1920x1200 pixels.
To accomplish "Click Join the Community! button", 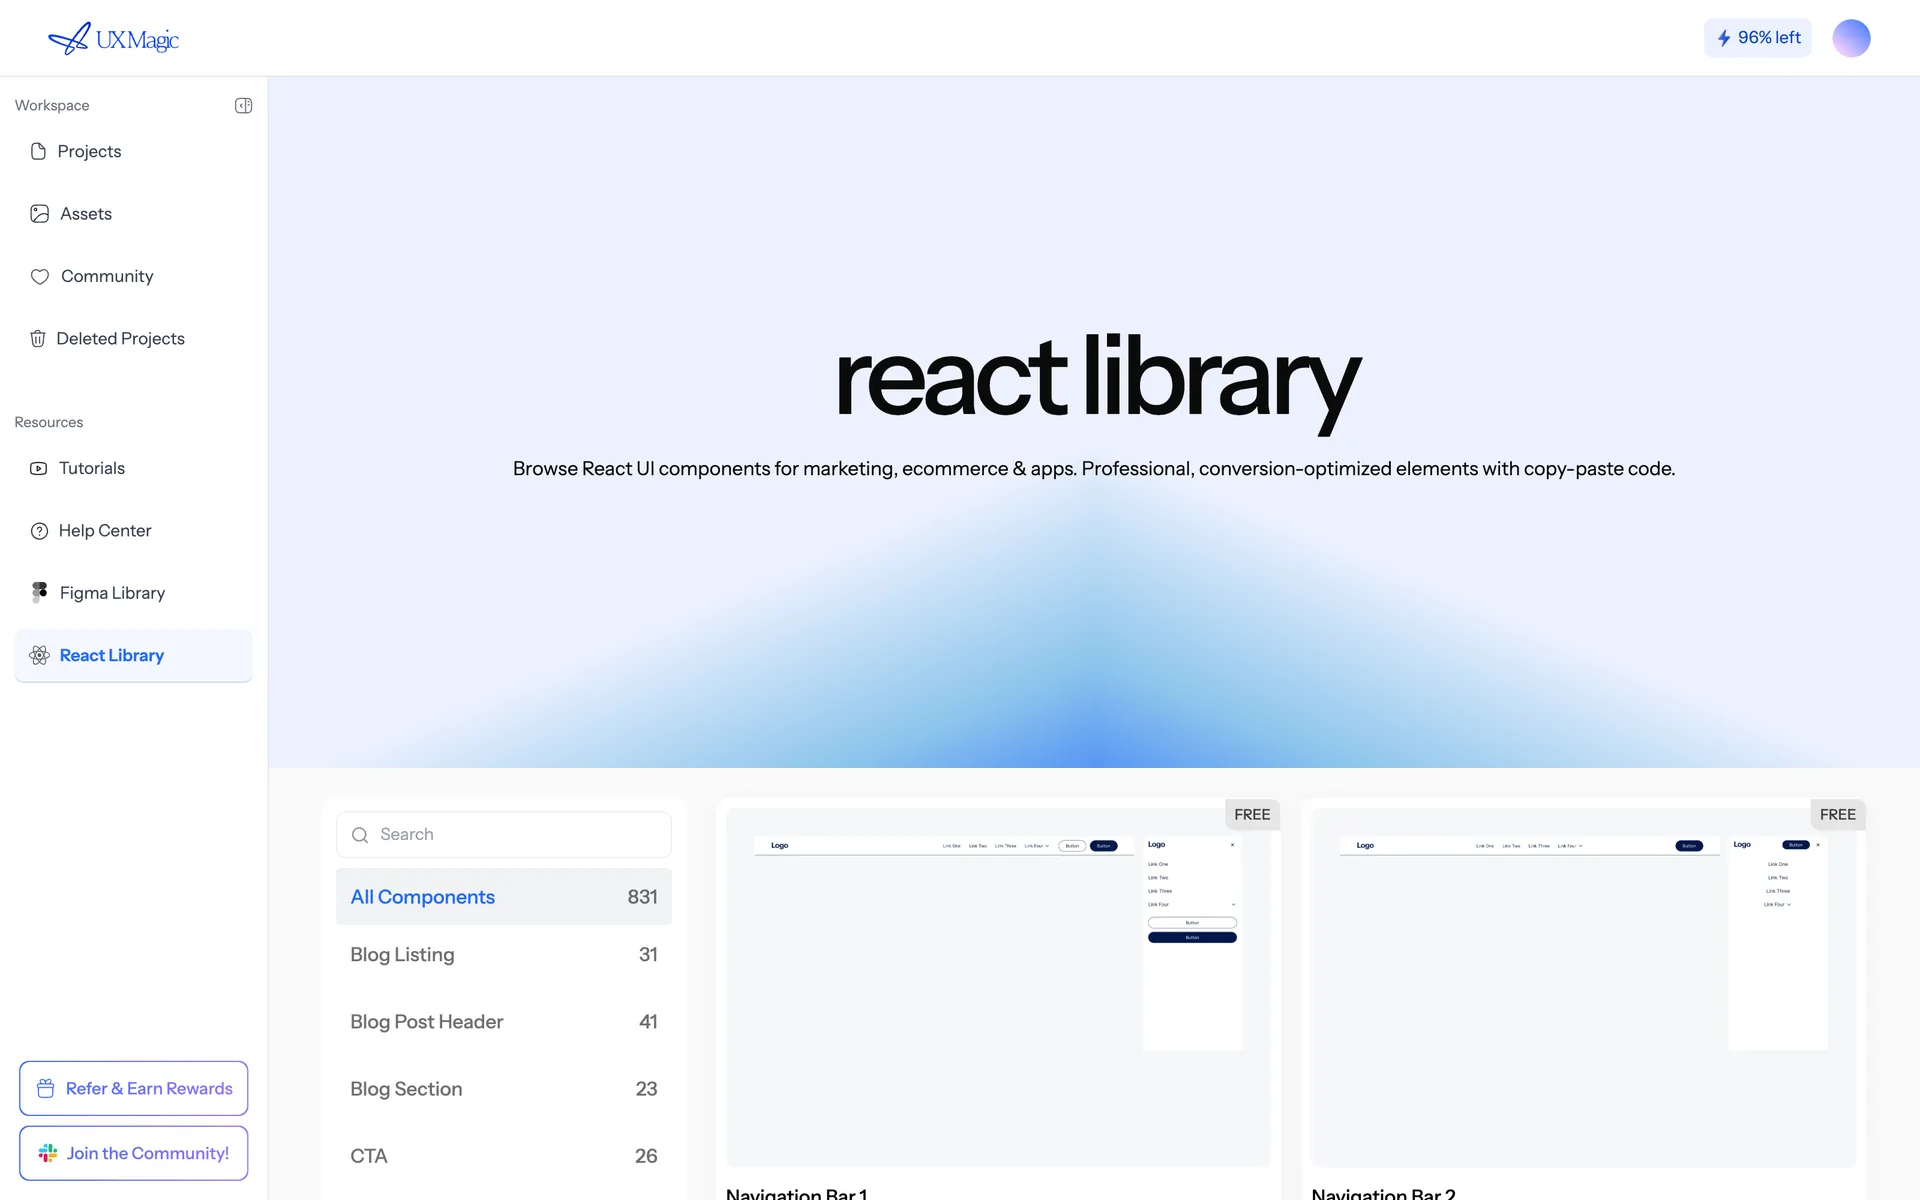I will click(134, 1153).
